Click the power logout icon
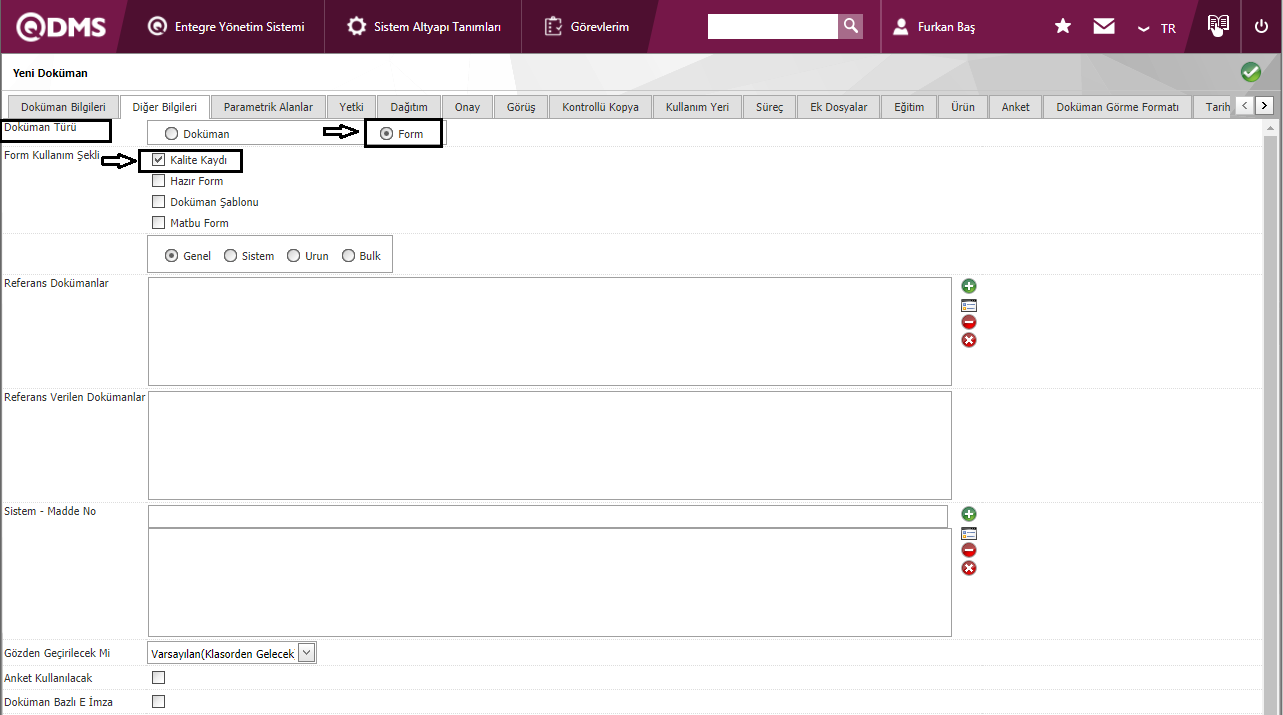This screenshot has height=715, width=1283. pos(1261,27)
